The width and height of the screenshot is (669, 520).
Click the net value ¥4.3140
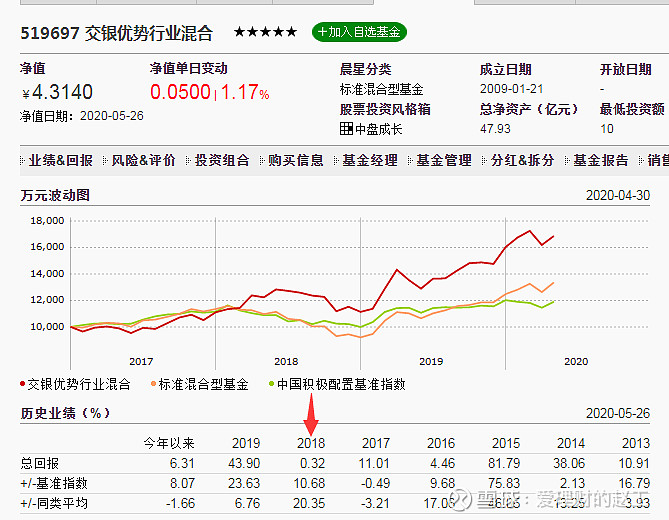click(57, 92)
